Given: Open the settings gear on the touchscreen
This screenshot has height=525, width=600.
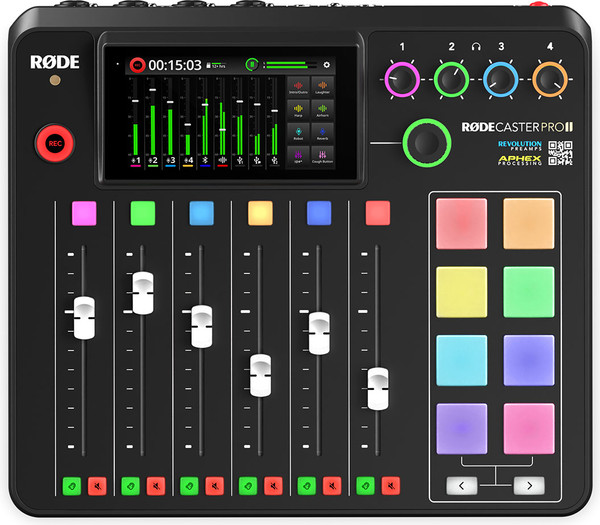Looking at the screenshot, I should click(326, 65).
